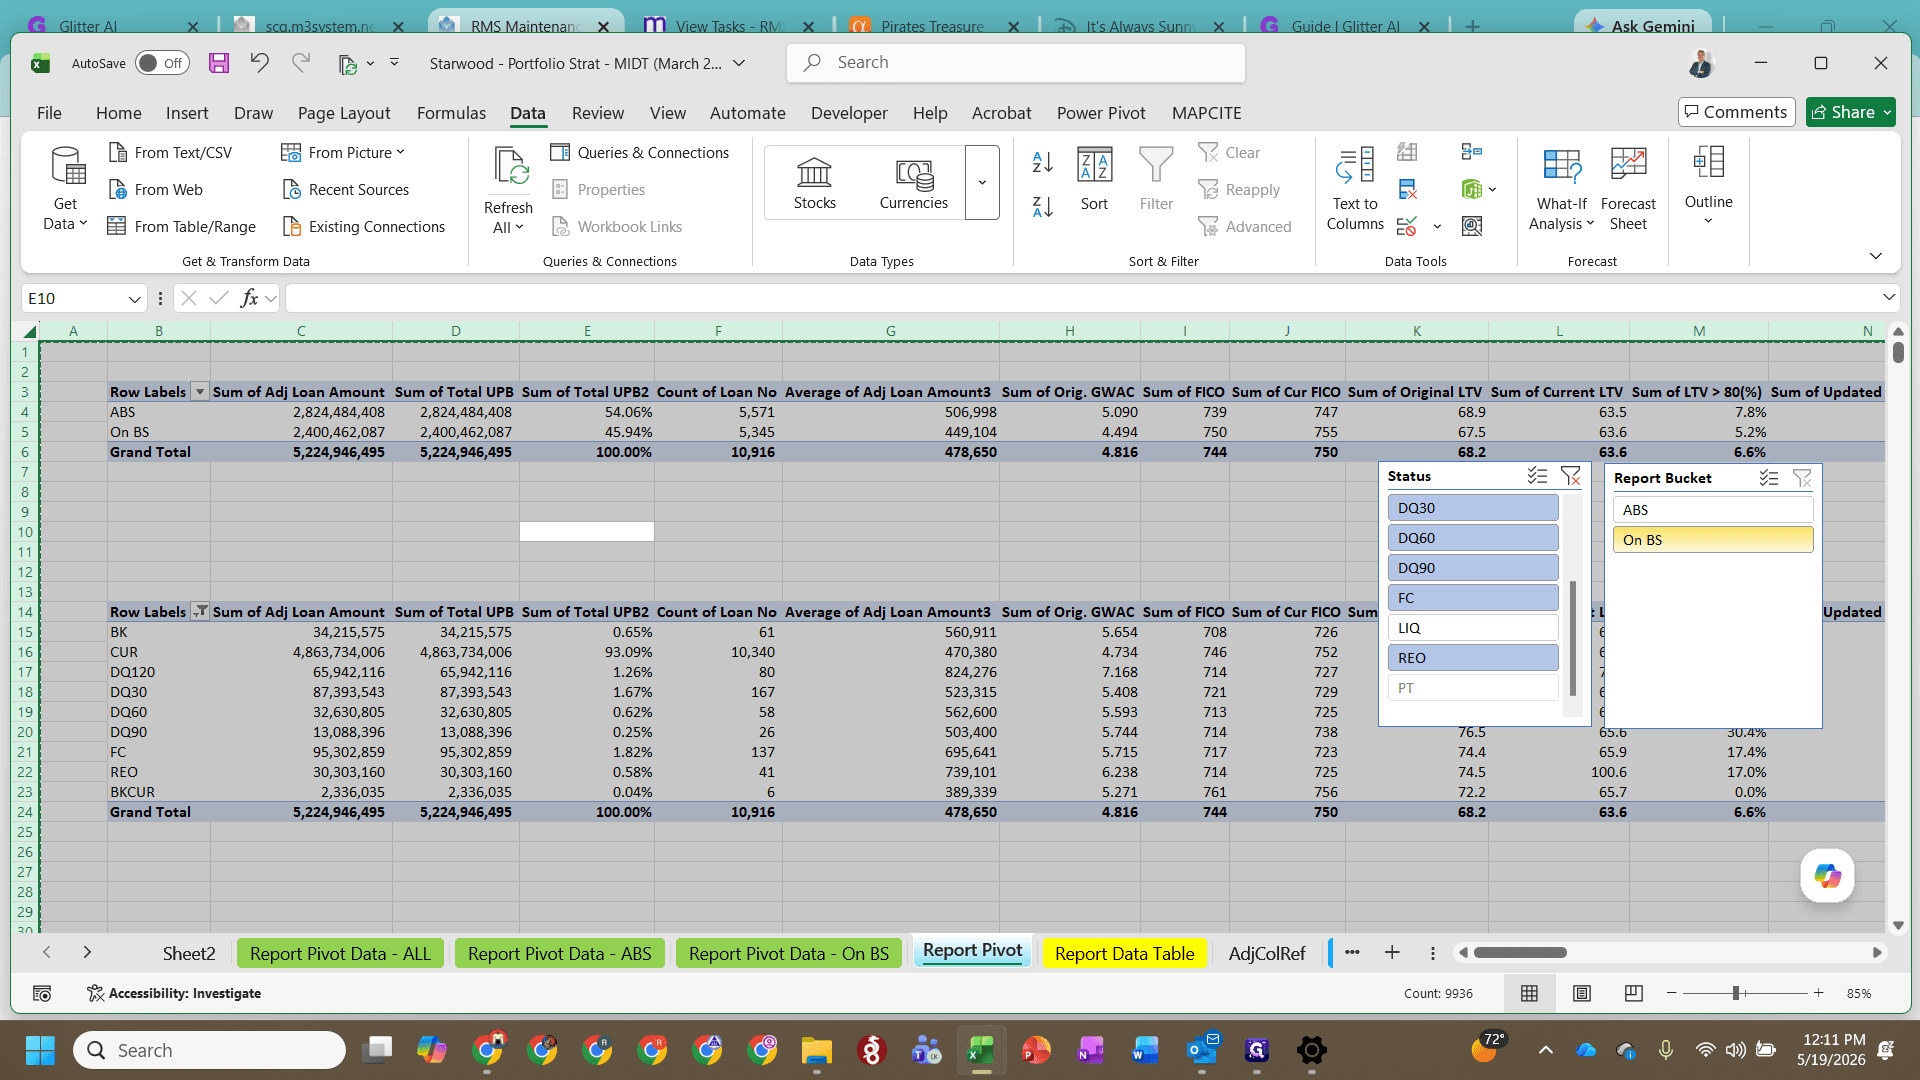1920x1080 pixels.
Task: Click multi-select icon on Report Bucket slicer
Action: (x=1769, y=478)
